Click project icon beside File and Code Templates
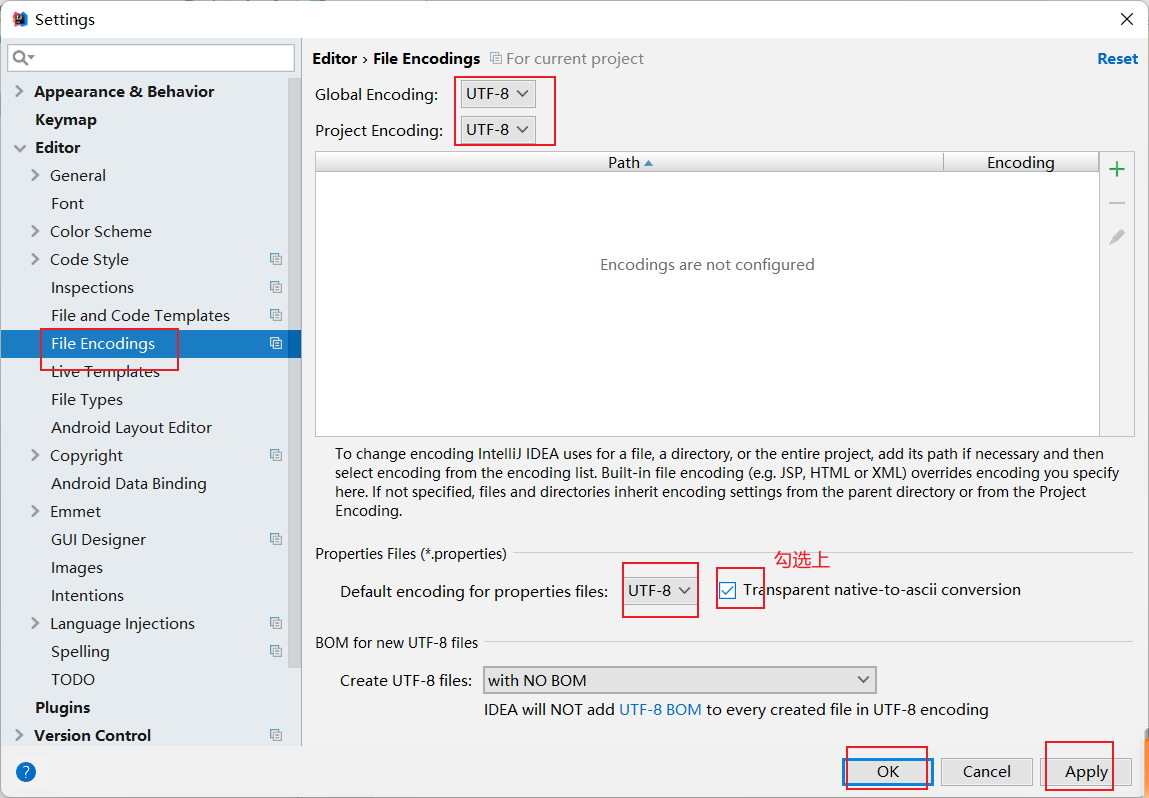 click(276, 315)
